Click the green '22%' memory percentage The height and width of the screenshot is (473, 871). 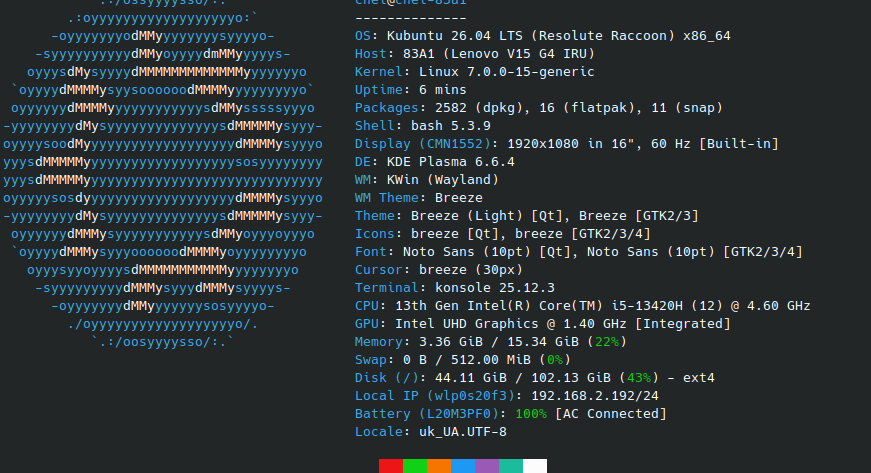click(x=607, y=342)
